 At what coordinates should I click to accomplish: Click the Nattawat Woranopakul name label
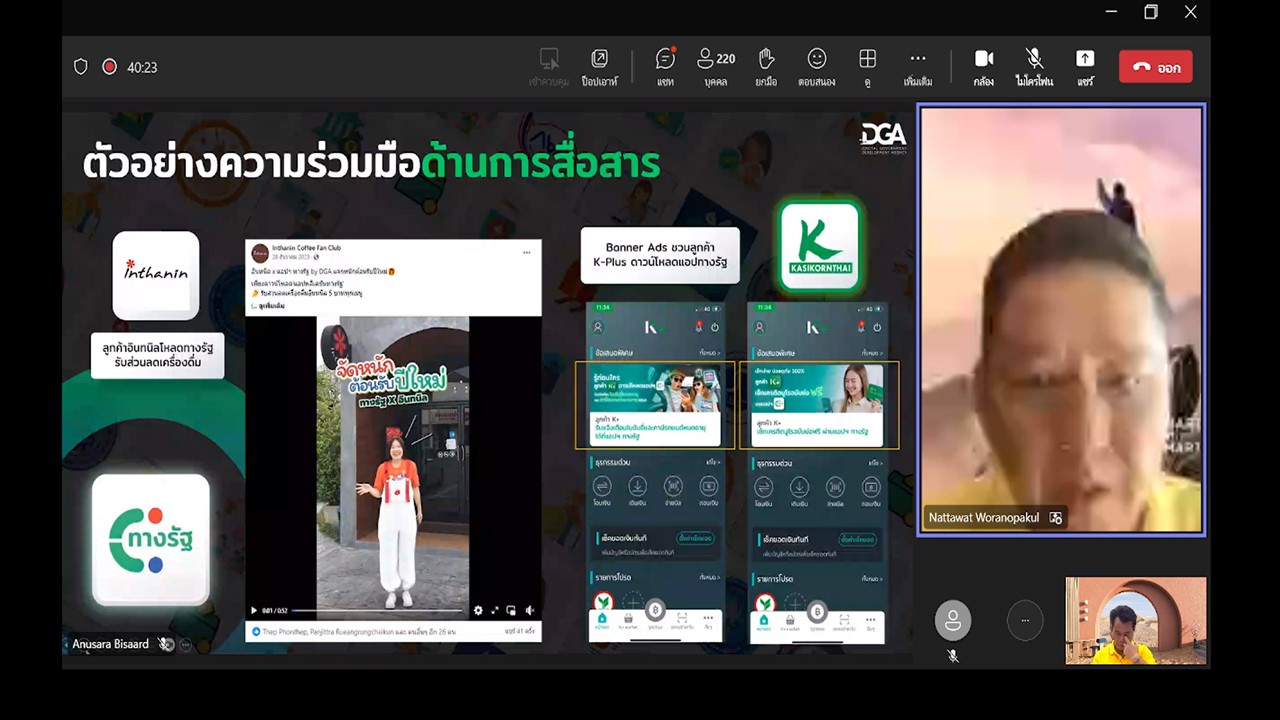[x=983, y=517]
